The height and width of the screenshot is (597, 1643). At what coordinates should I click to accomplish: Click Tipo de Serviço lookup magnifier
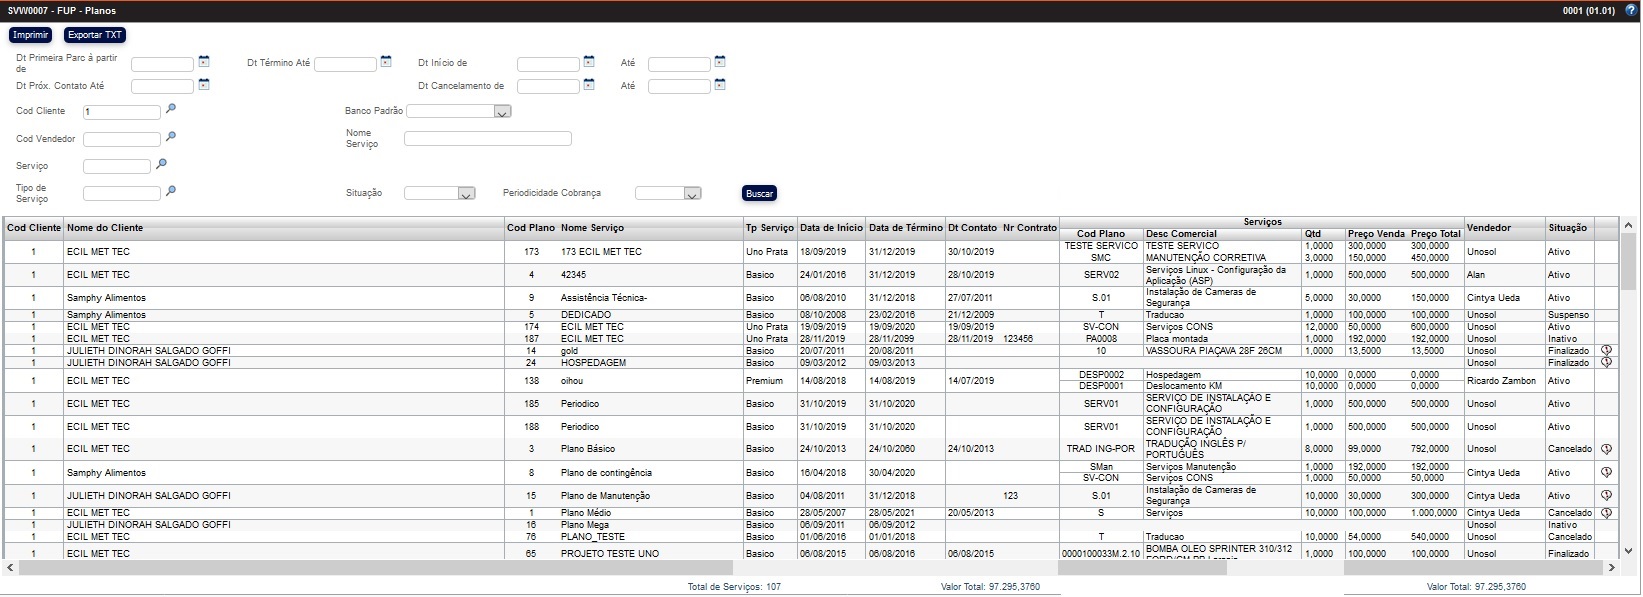[171, 191]
